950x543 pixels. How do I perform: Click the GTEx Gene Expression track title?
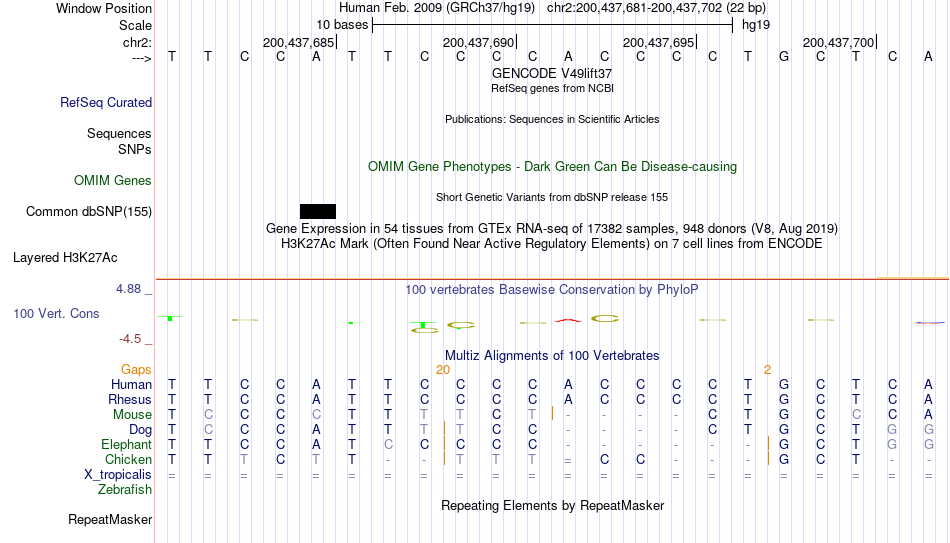[x=552, y=228]
